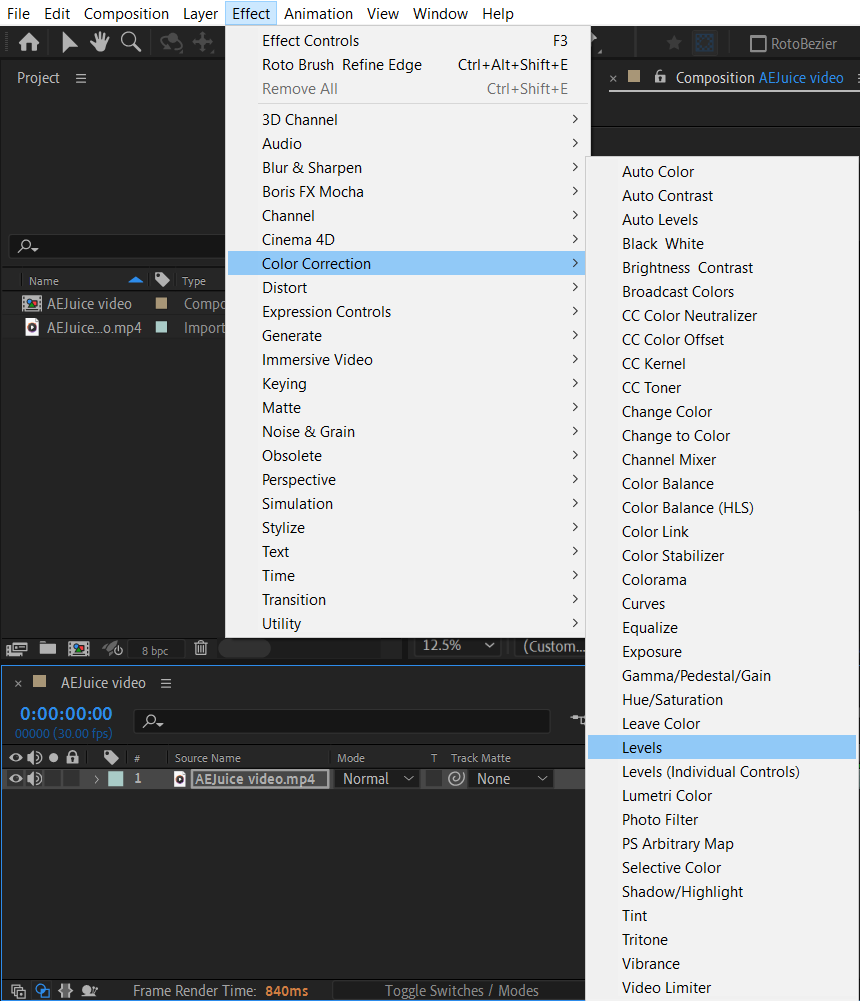This screenshot has width=860, height=1001.
Task: Click the teal label color swatch of layer 1
Action: (x=116, y=779)
